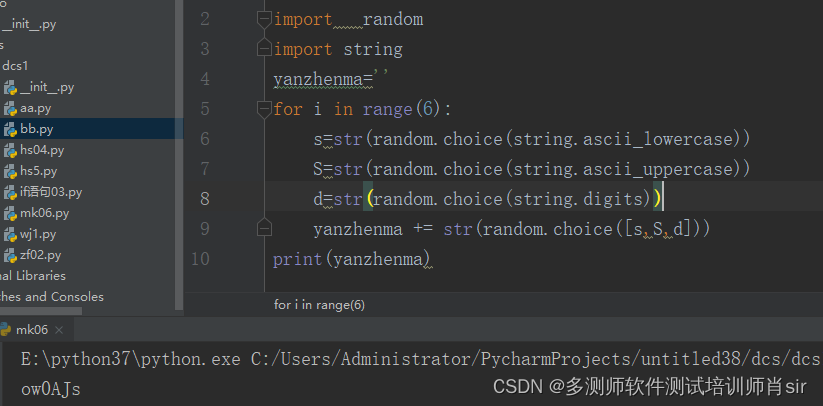Image resolution: width=823 pixels, height=406 pixels.
Task: Click 'string' on the import line 3
Action: [373, 50]
